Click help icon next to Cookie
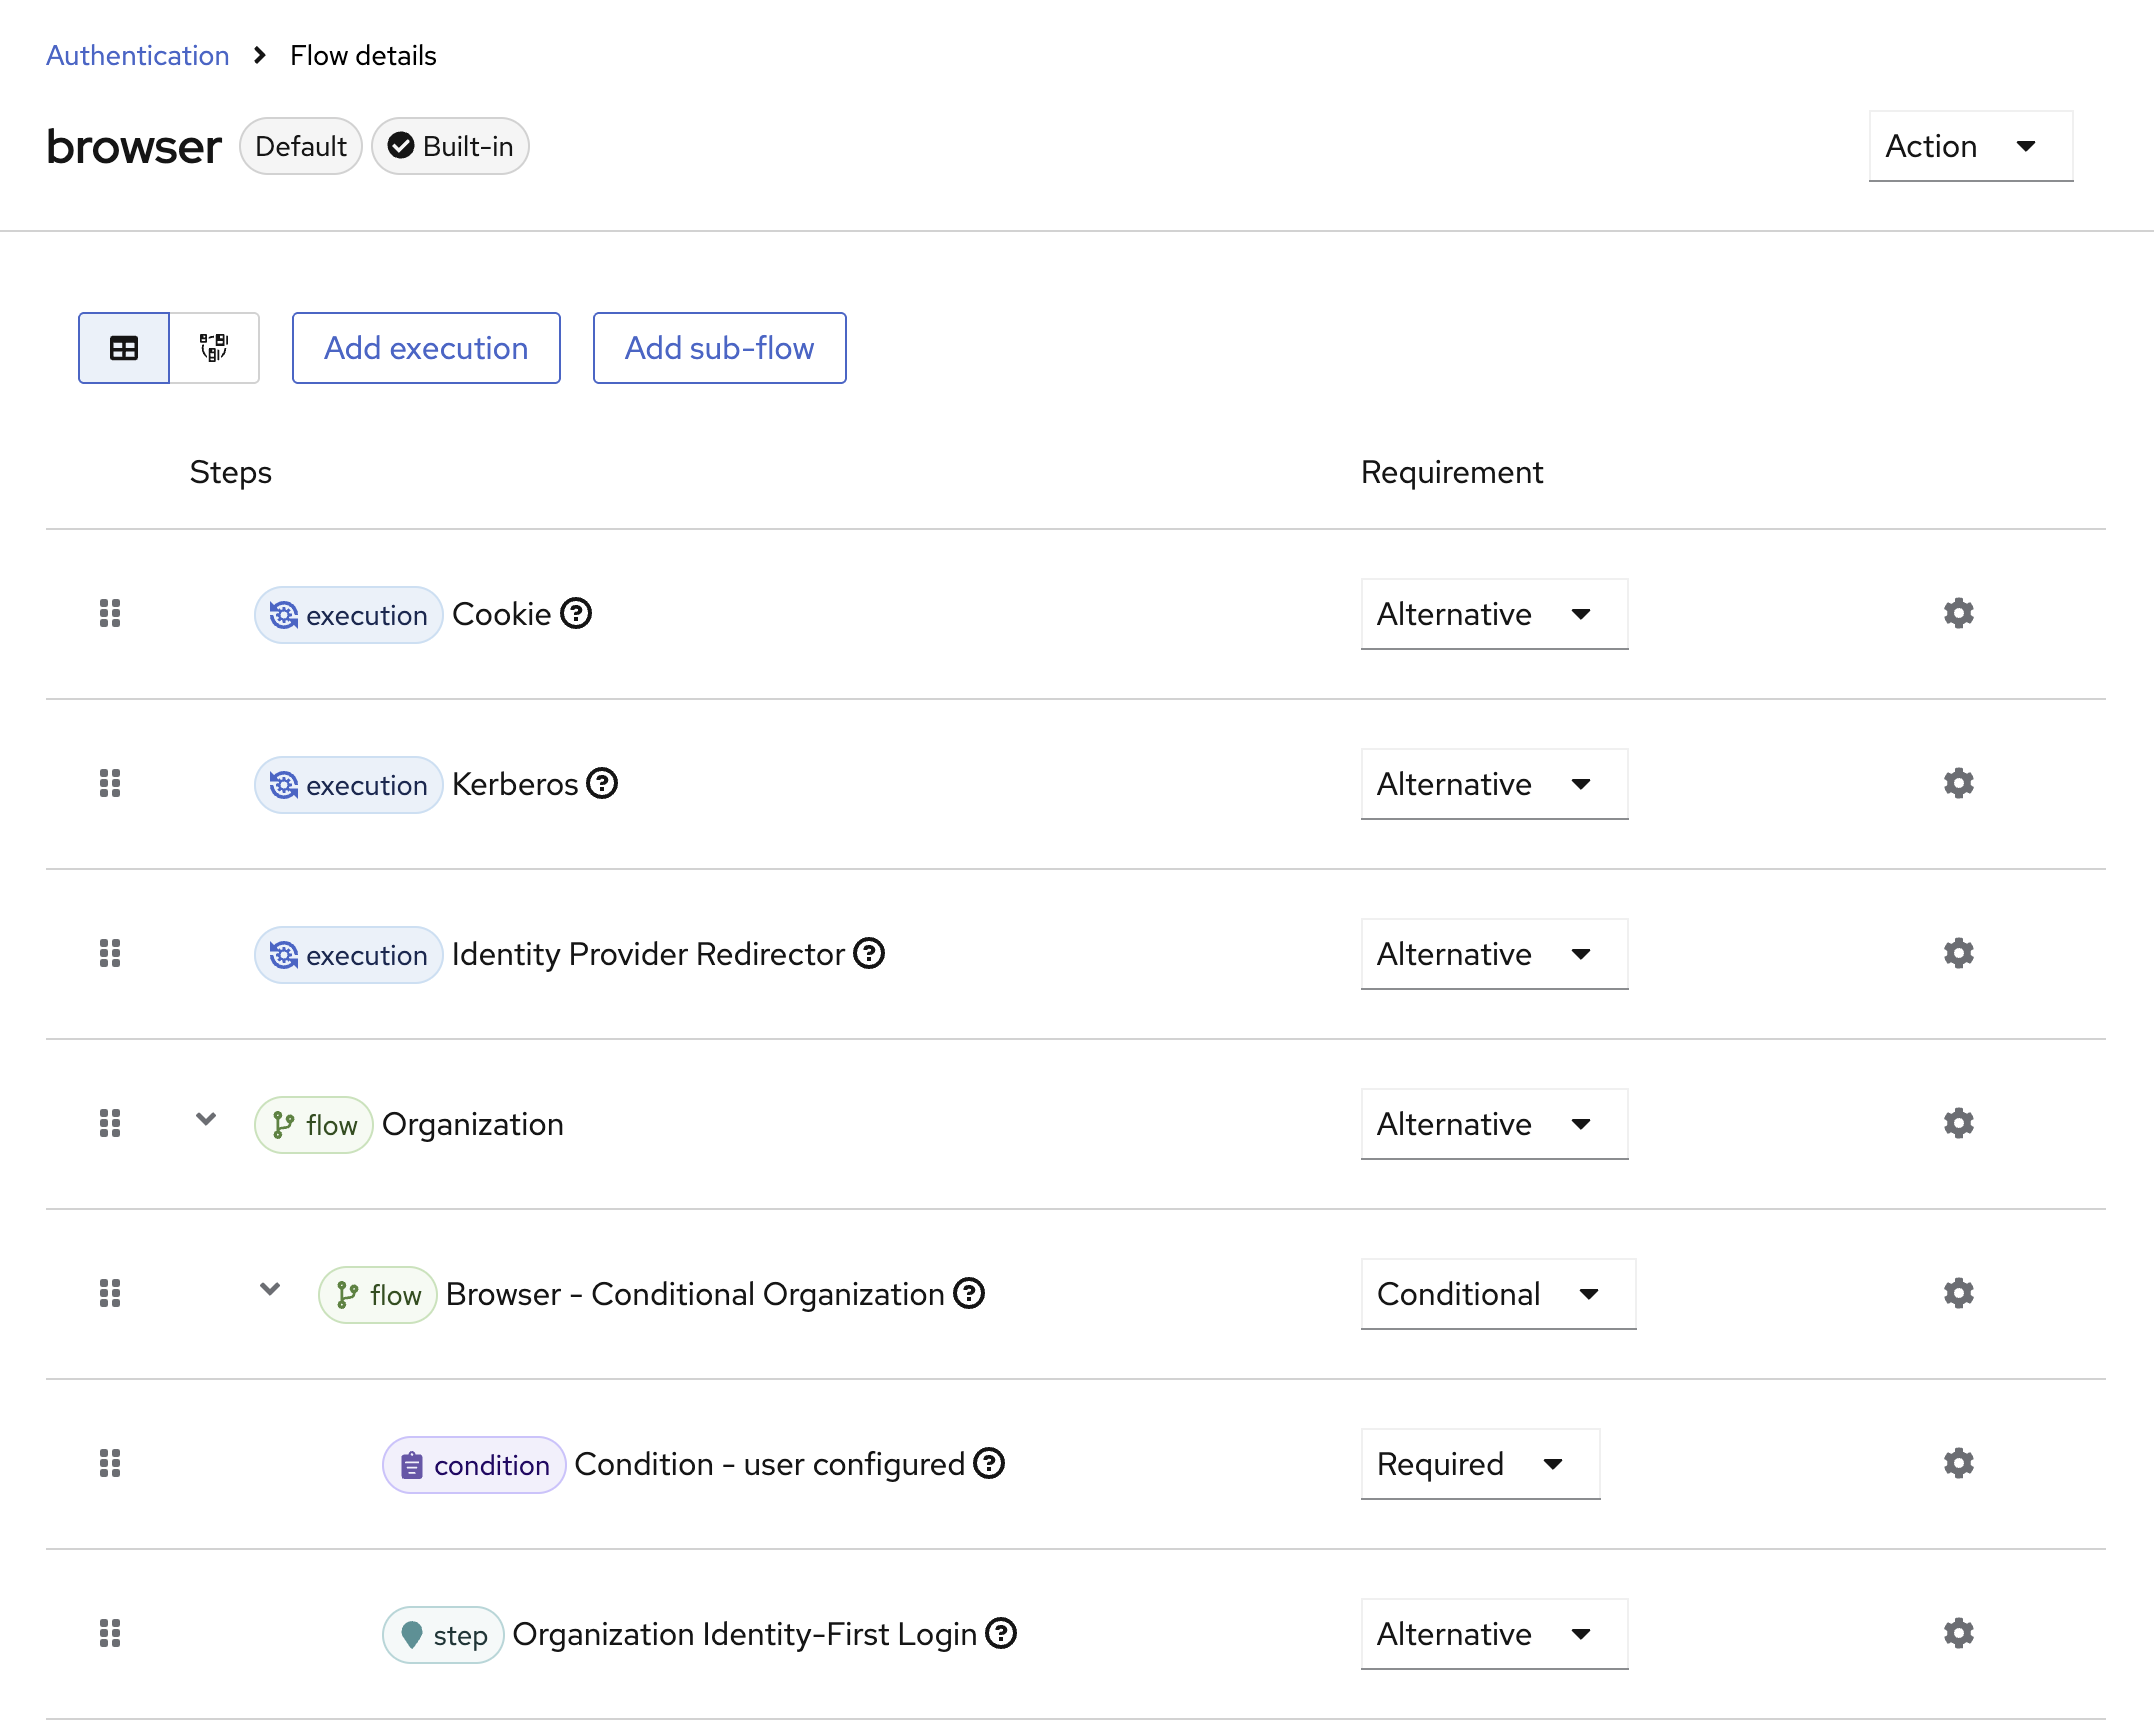Viewport: 2154px width, 1720px height. click(576, 613)
